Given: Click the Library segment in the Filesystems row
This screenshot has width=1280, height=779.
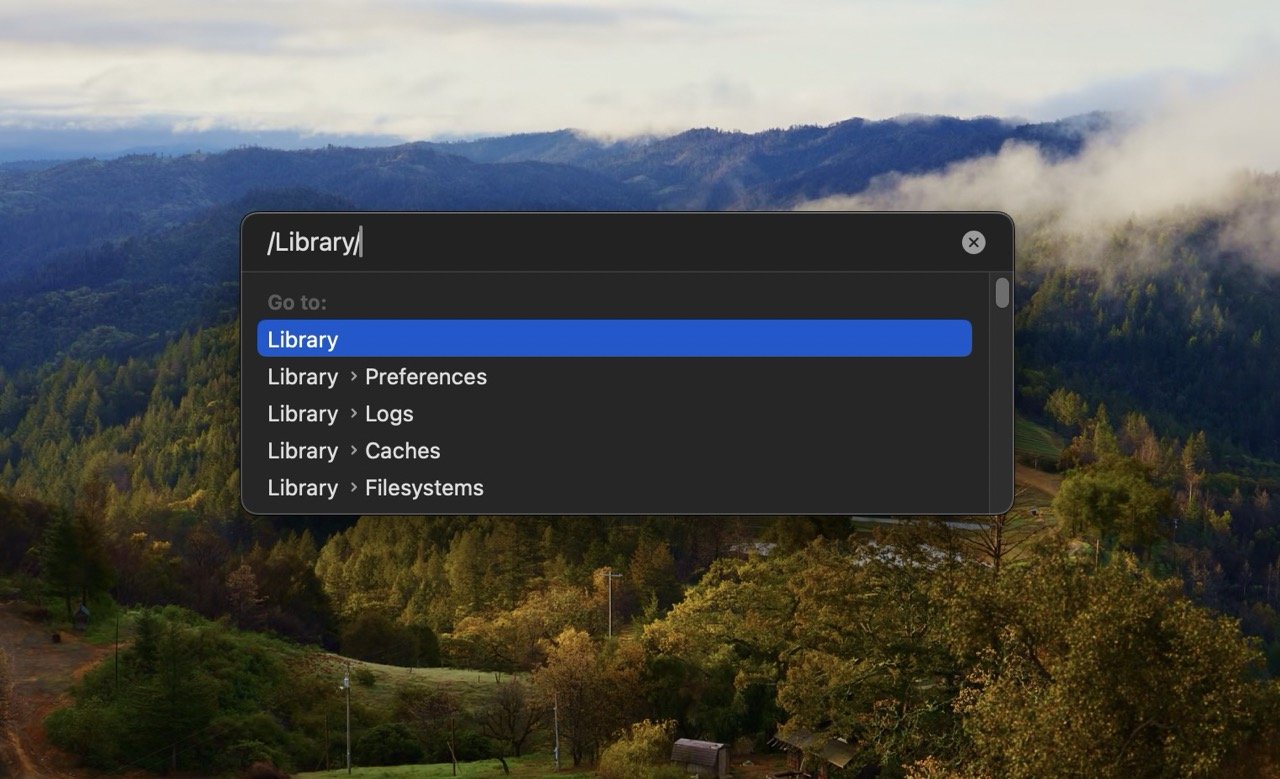Looking at the screenshot, I should point(302,488).
